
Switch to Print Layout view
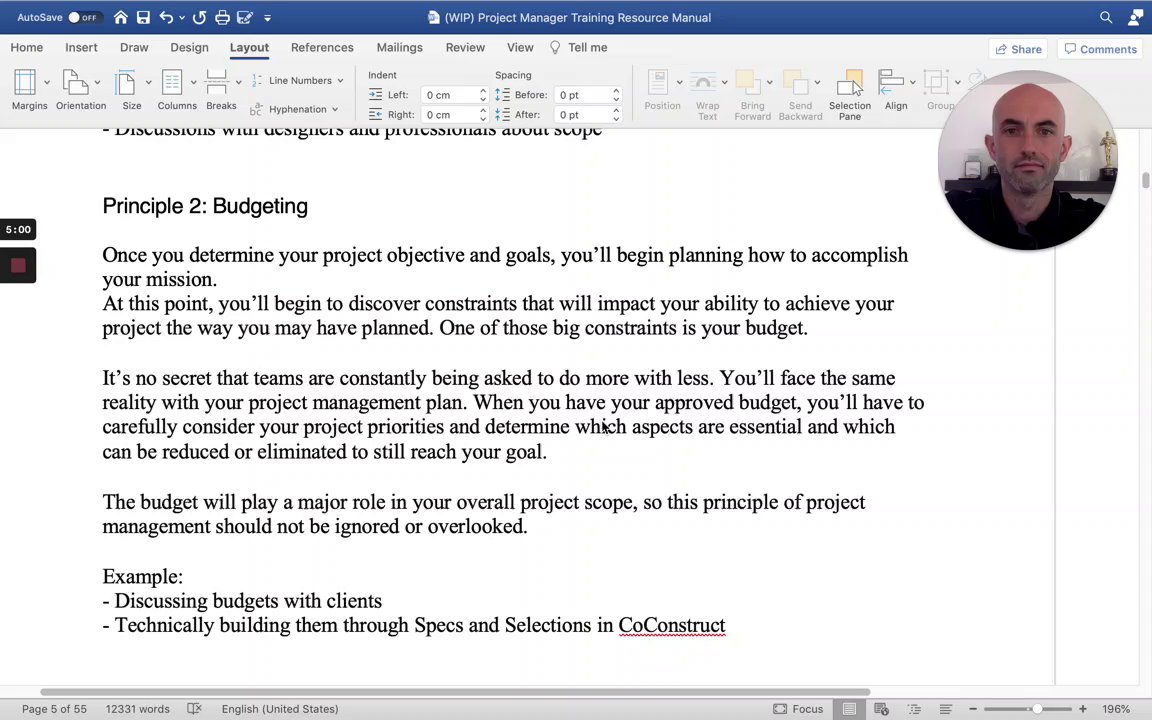point(849,709)
